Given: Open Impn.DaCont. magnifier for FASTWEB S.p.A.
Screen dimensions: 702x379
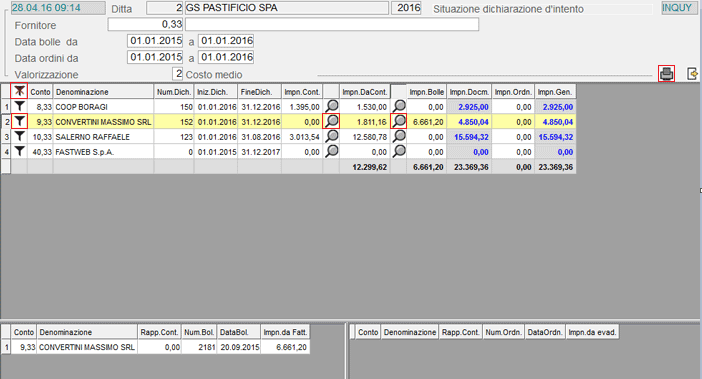Looking at the screenshot, I should pos(398,152).
